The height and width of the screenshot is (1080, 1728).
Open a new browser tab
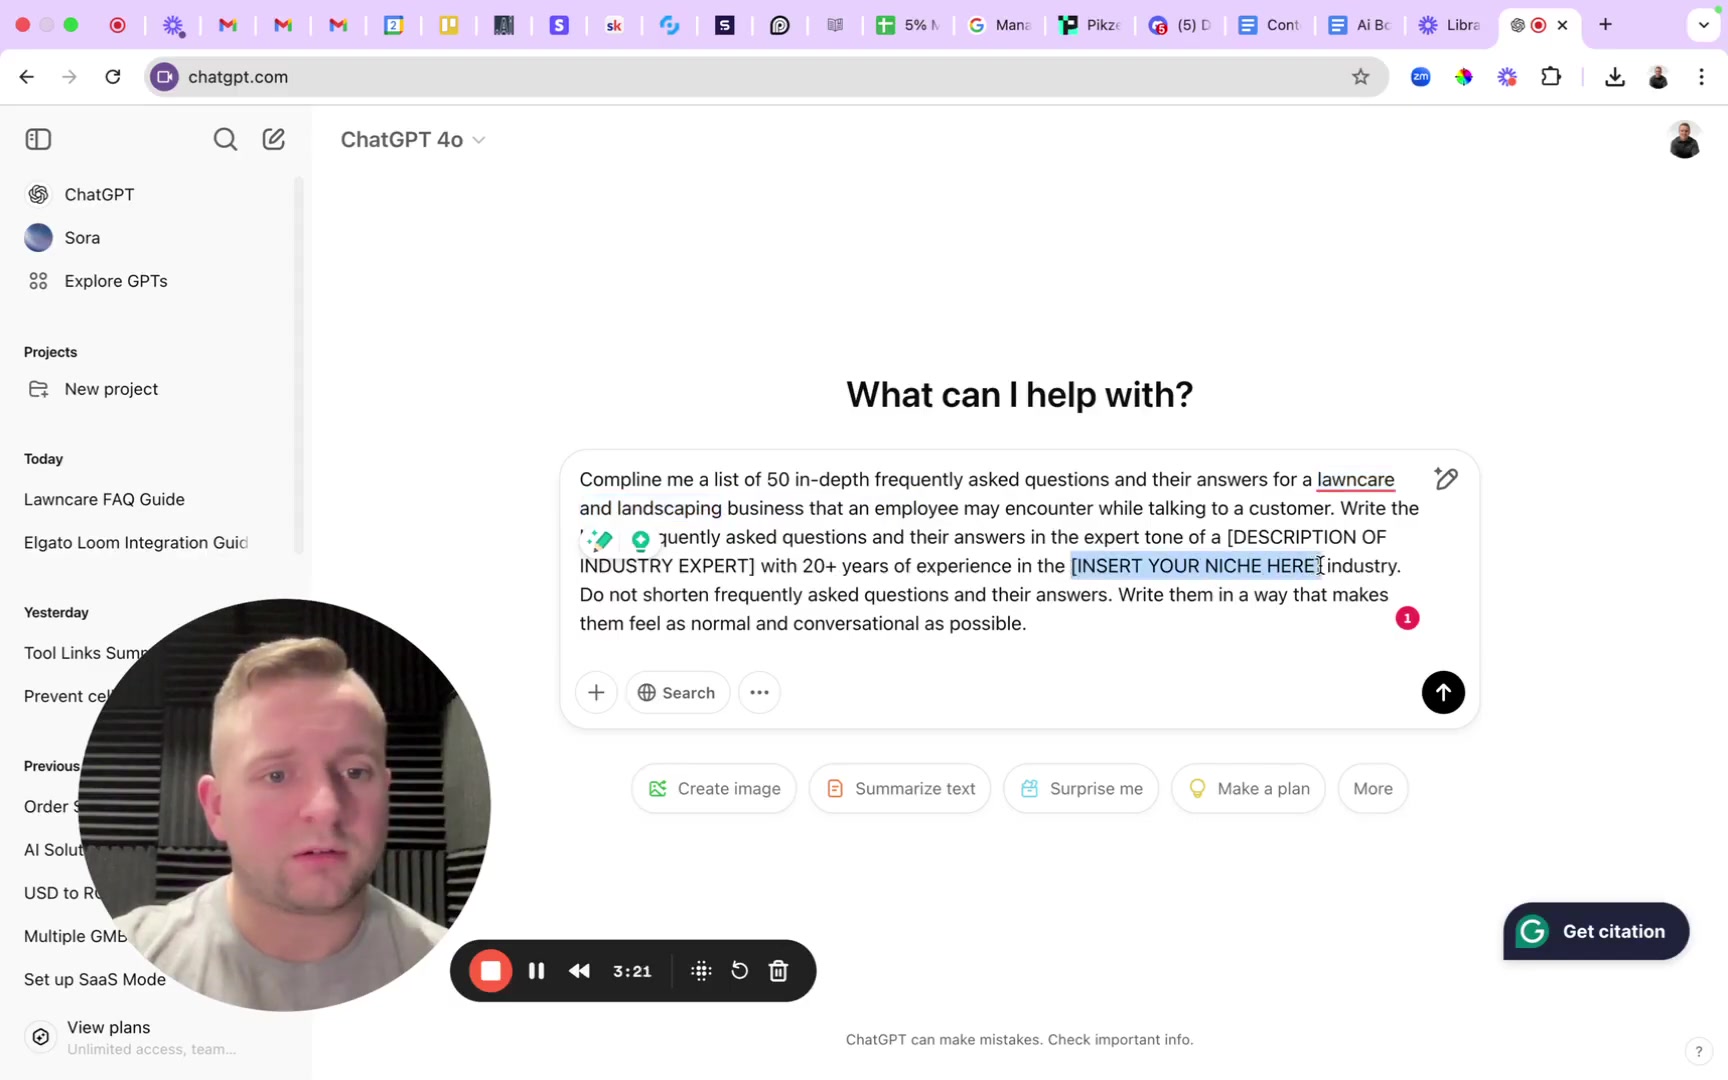coord(1605,25)
